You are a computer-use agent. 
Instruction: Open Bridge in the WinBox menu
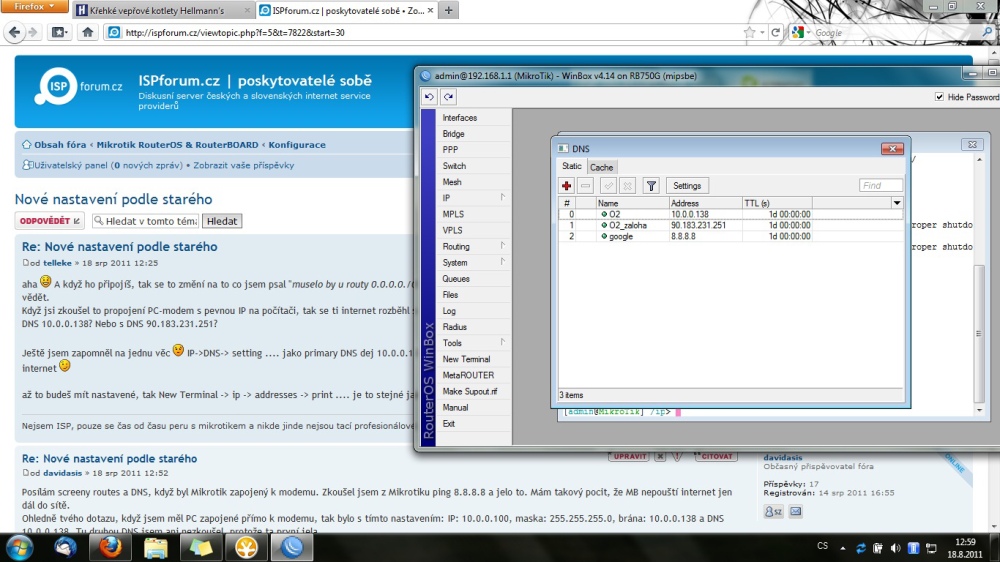pyautogui.click(x=453, y=133)
